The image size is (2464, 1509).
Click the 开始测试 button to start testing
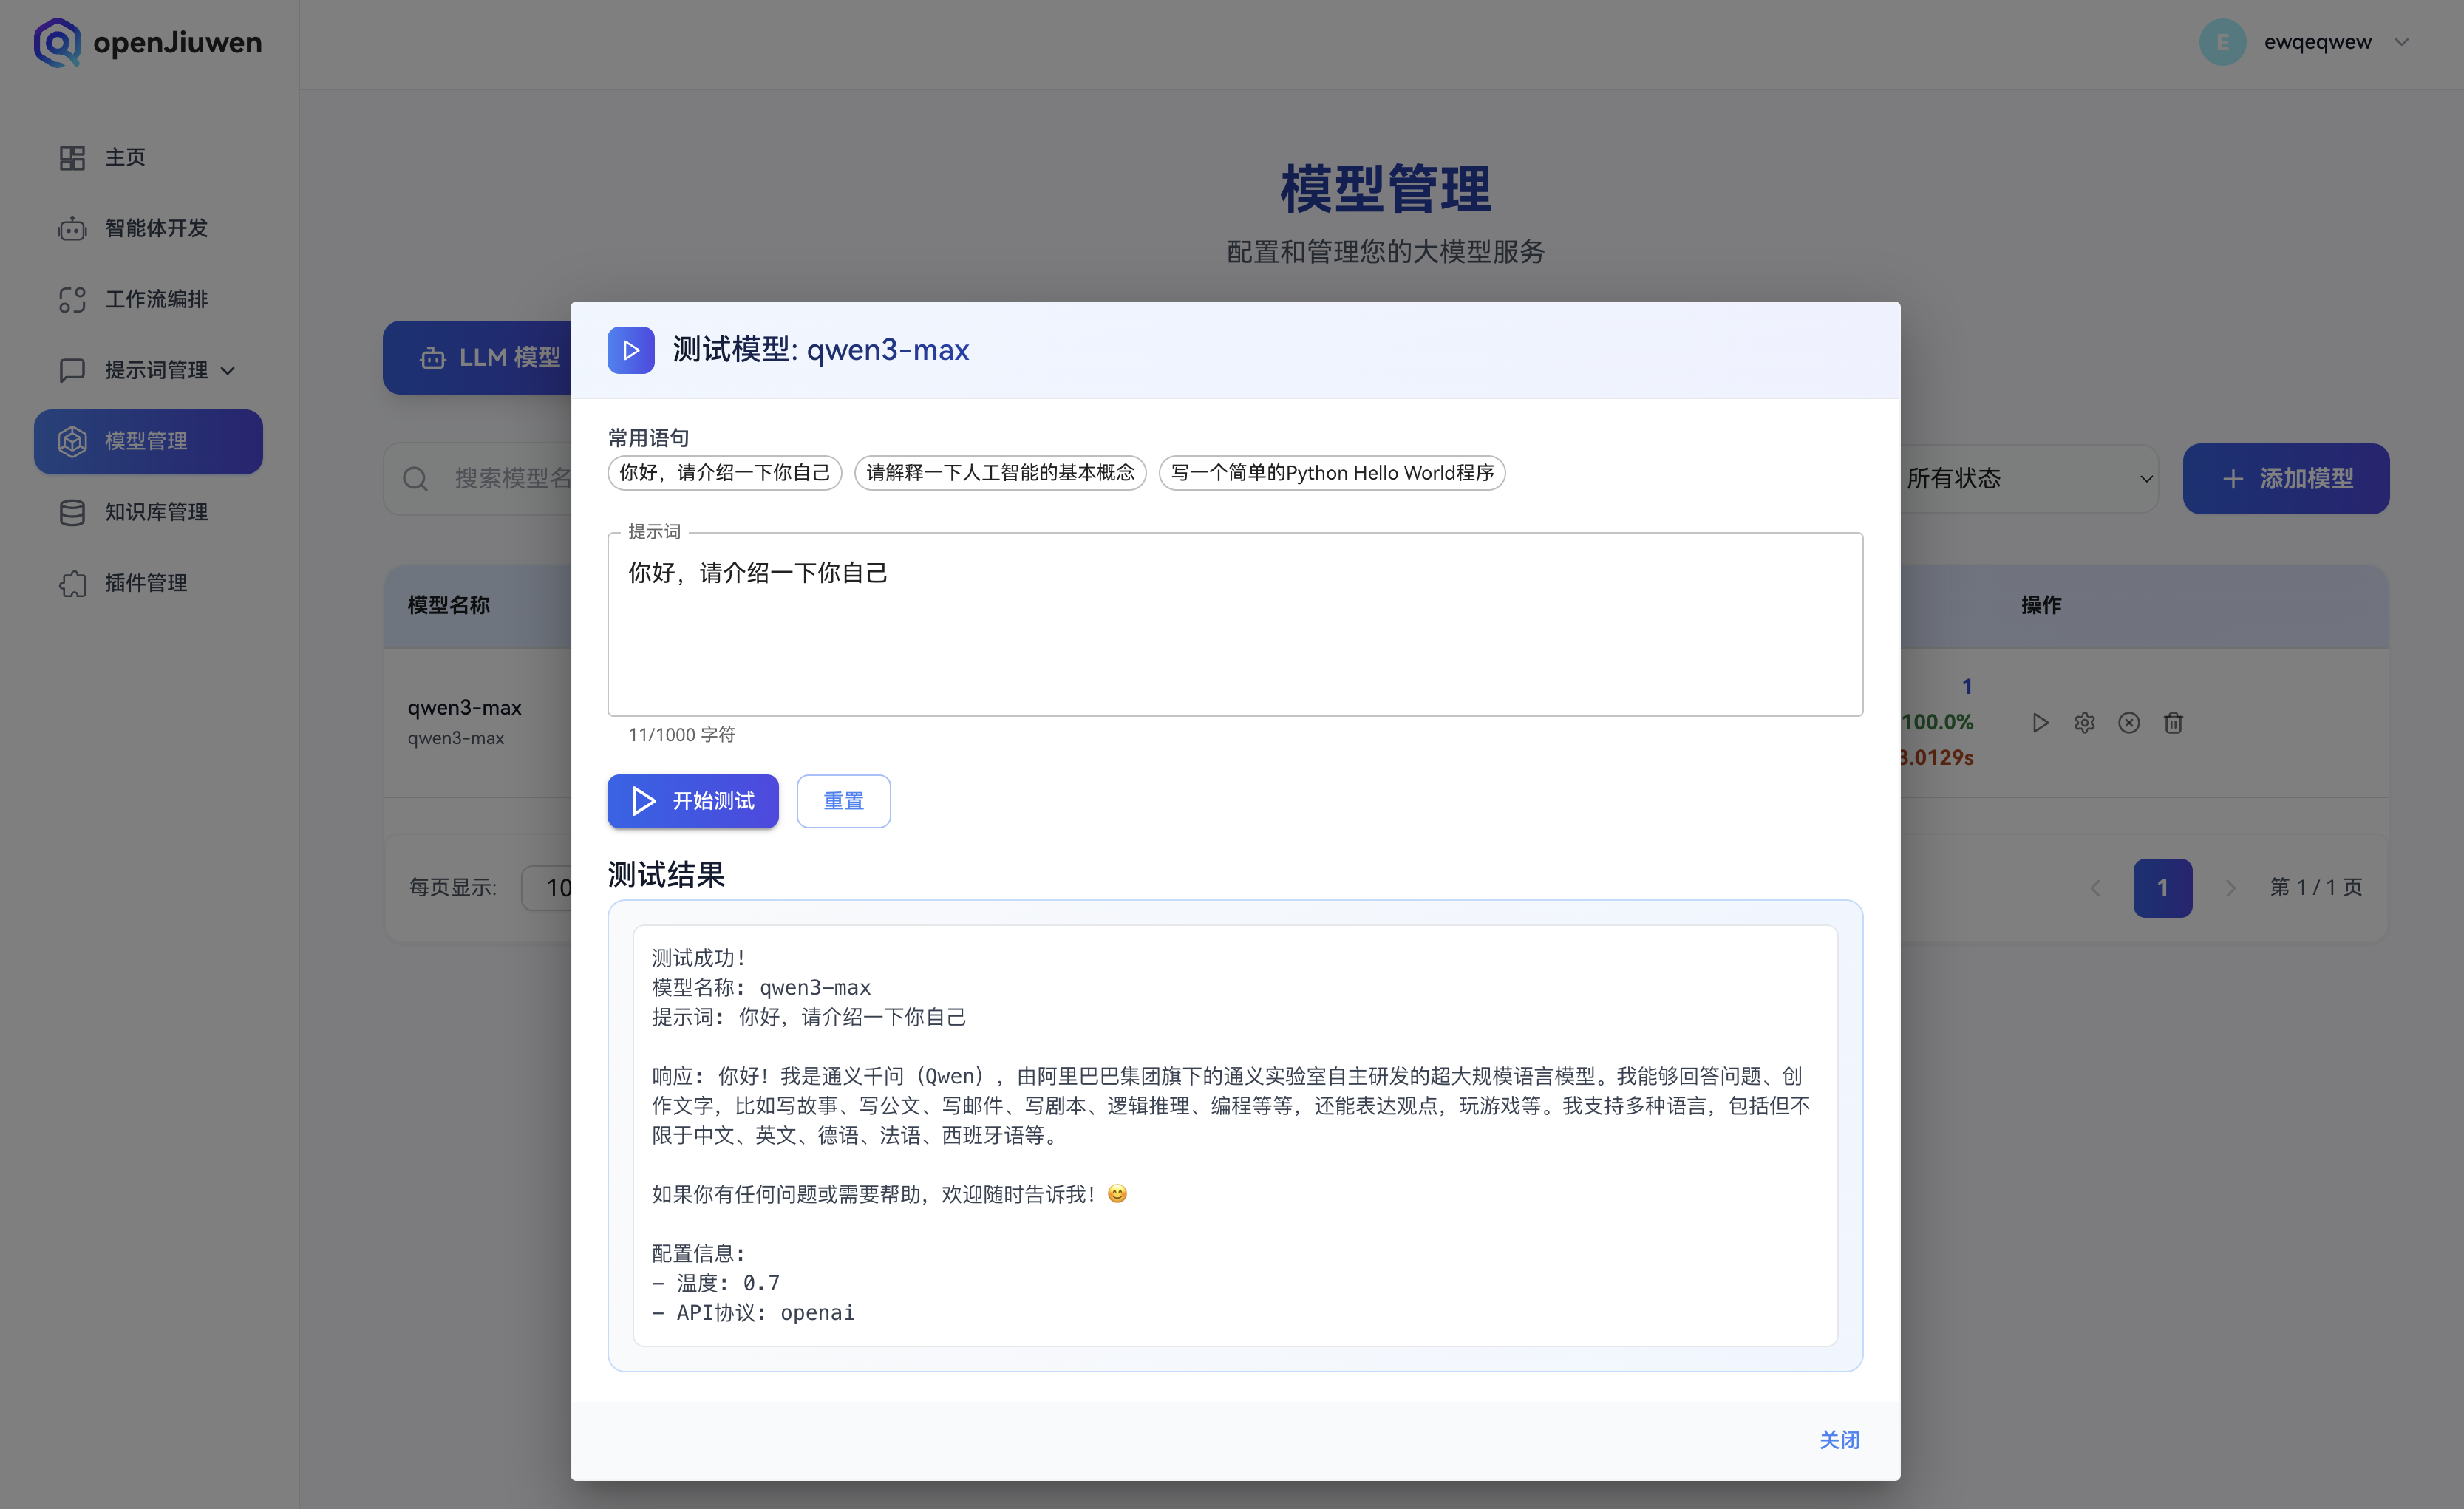pos(692,801)
